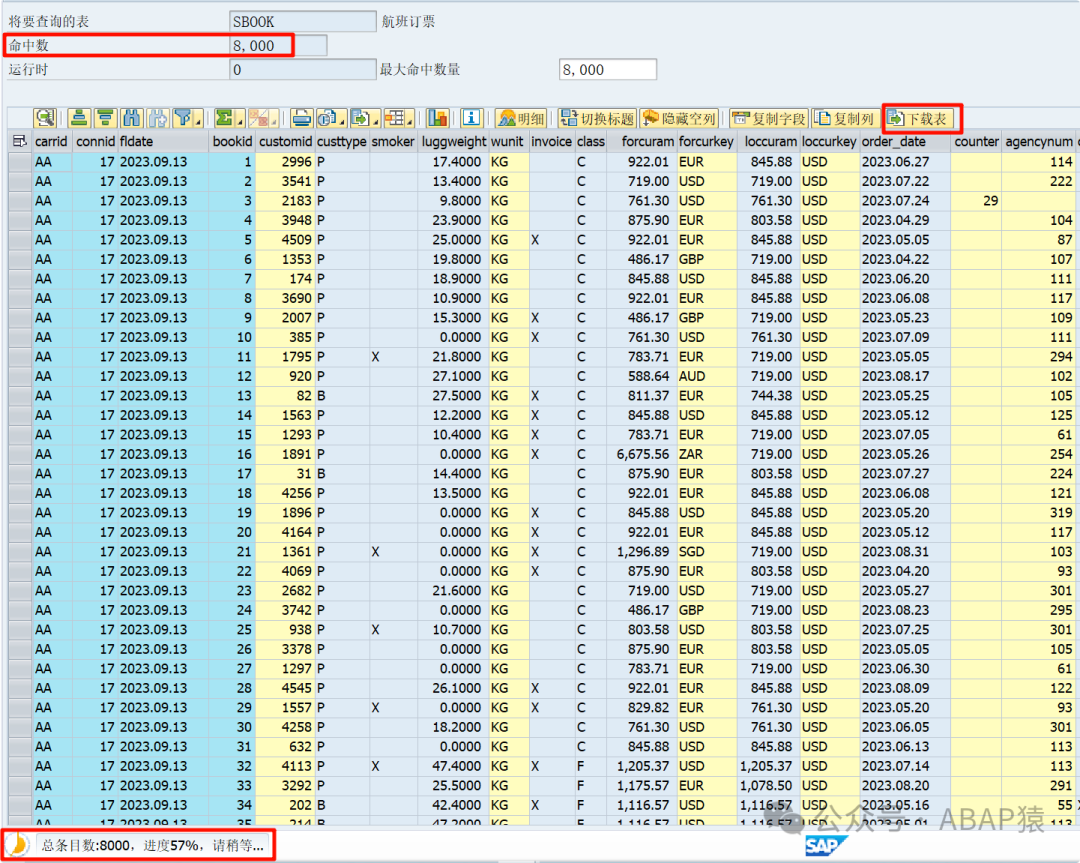Select the fldate column header
This screenshot has height=863, width=1080.
point(163,141)
